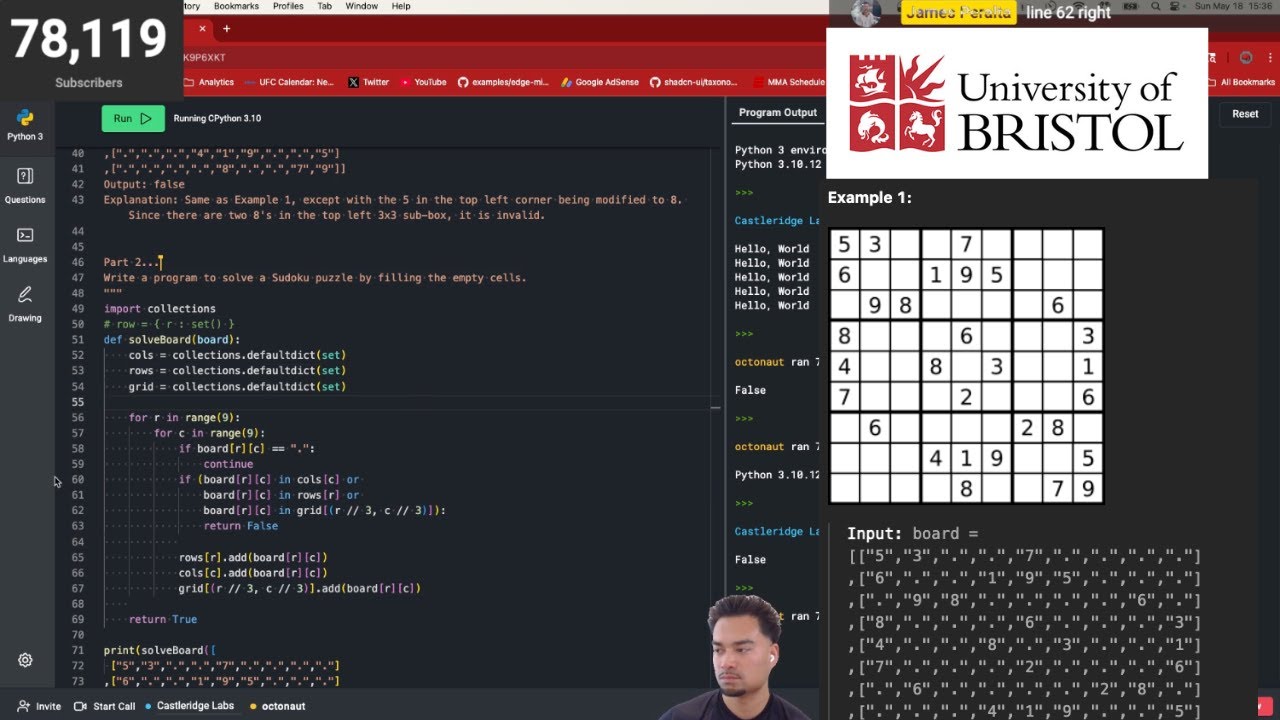1280x720 pixels.
Task: Select the Castleridge Labs participant
Action: tap(195, 706)
